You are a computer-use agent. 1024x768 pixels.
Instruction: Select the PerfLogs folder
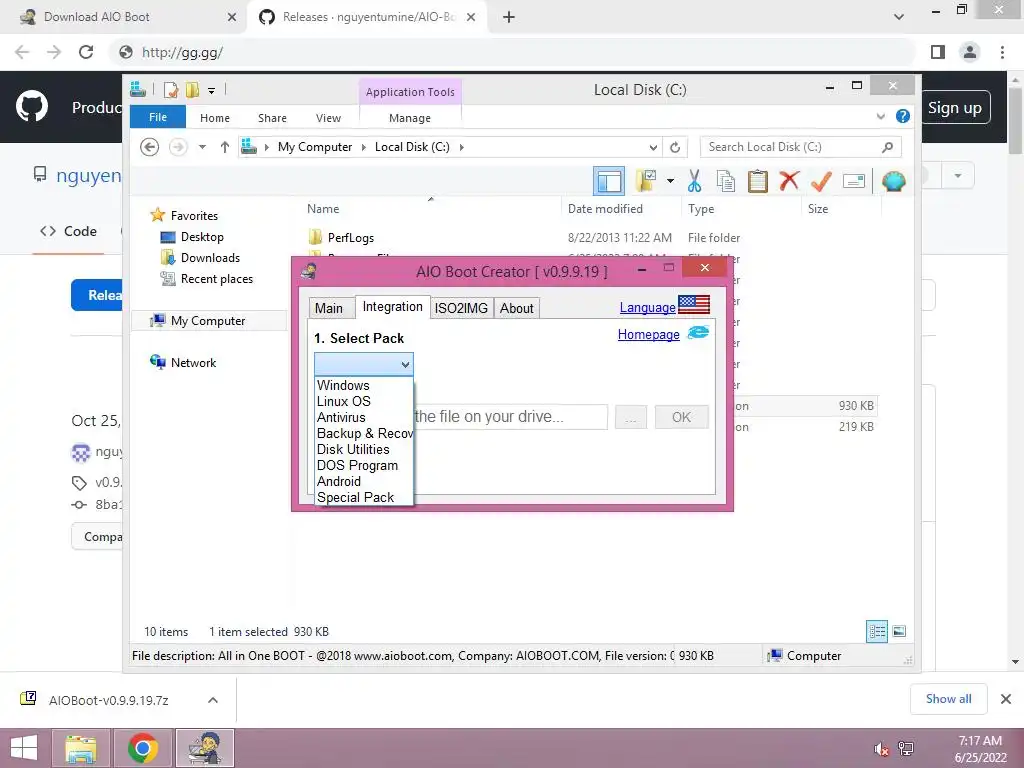pos(351,238)
